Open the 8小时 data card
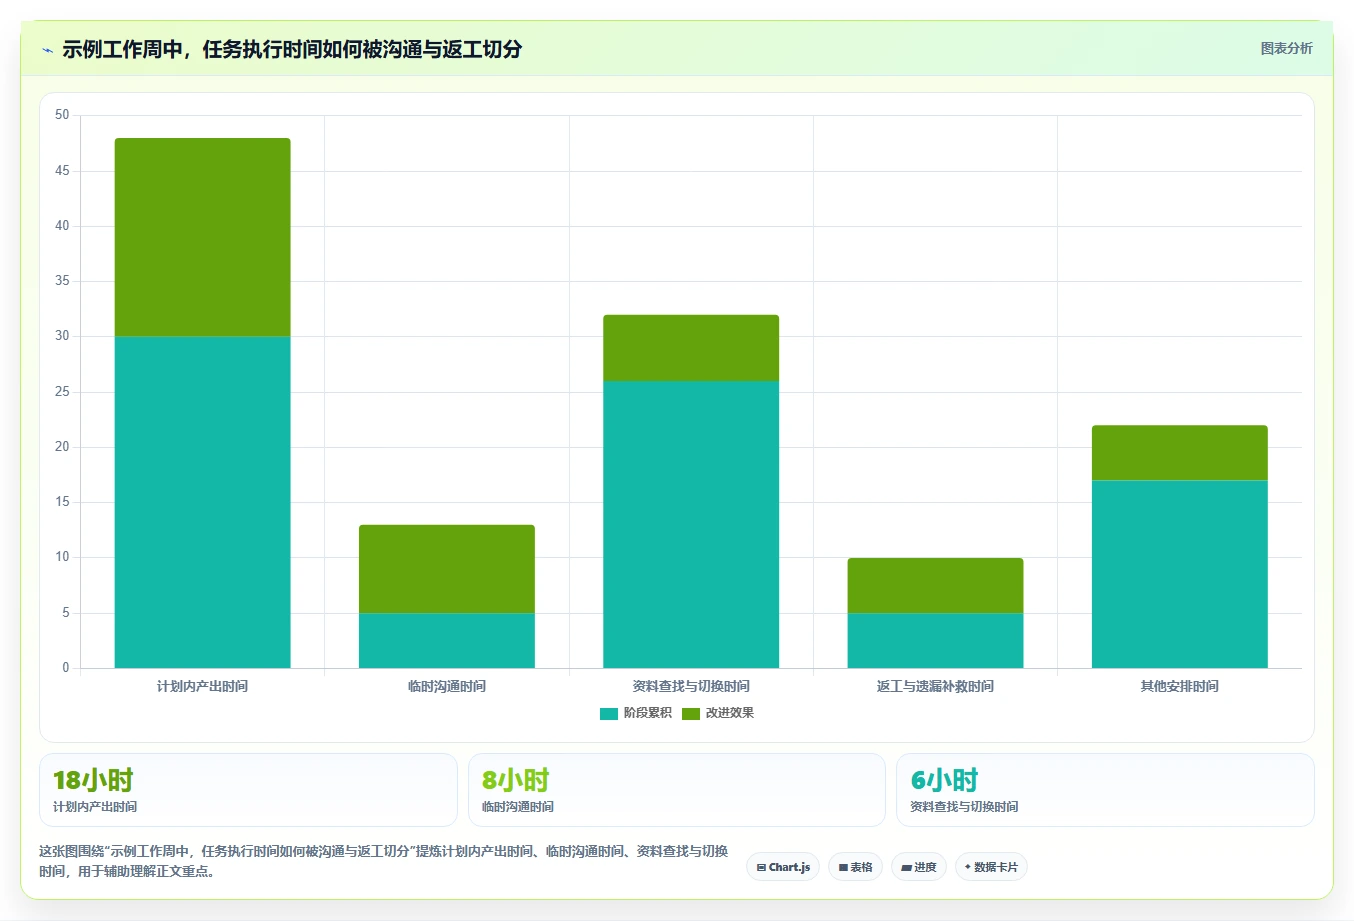Image resolution: width=1354 pixels, height=921 pixels. pos(677,790)
